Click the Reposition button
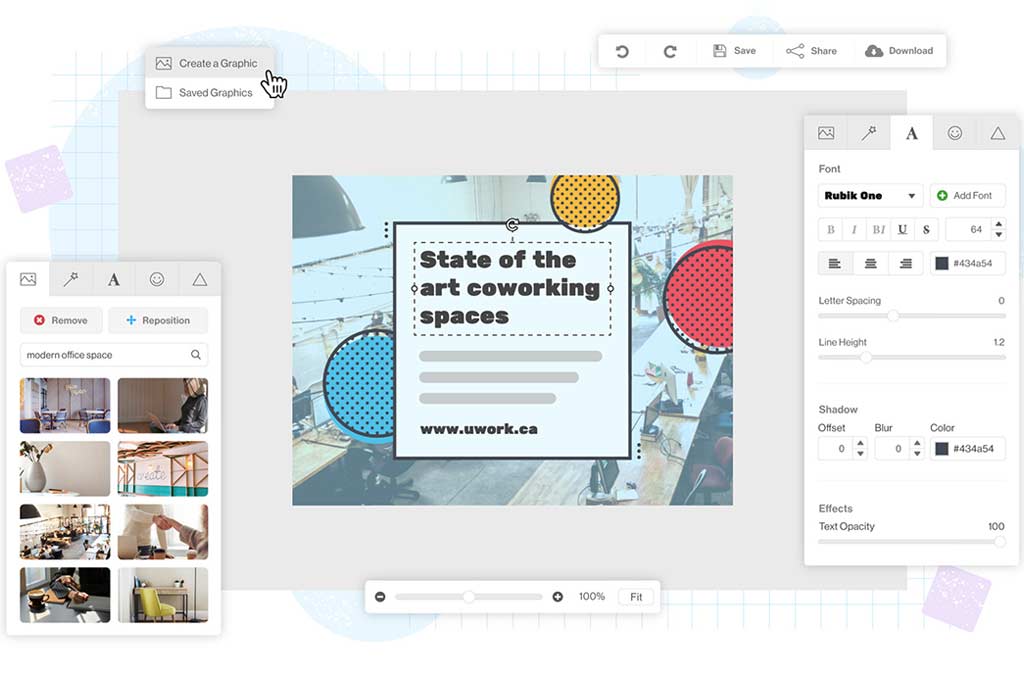Viewport: 1024px width, 680px height. click(158, 320)
